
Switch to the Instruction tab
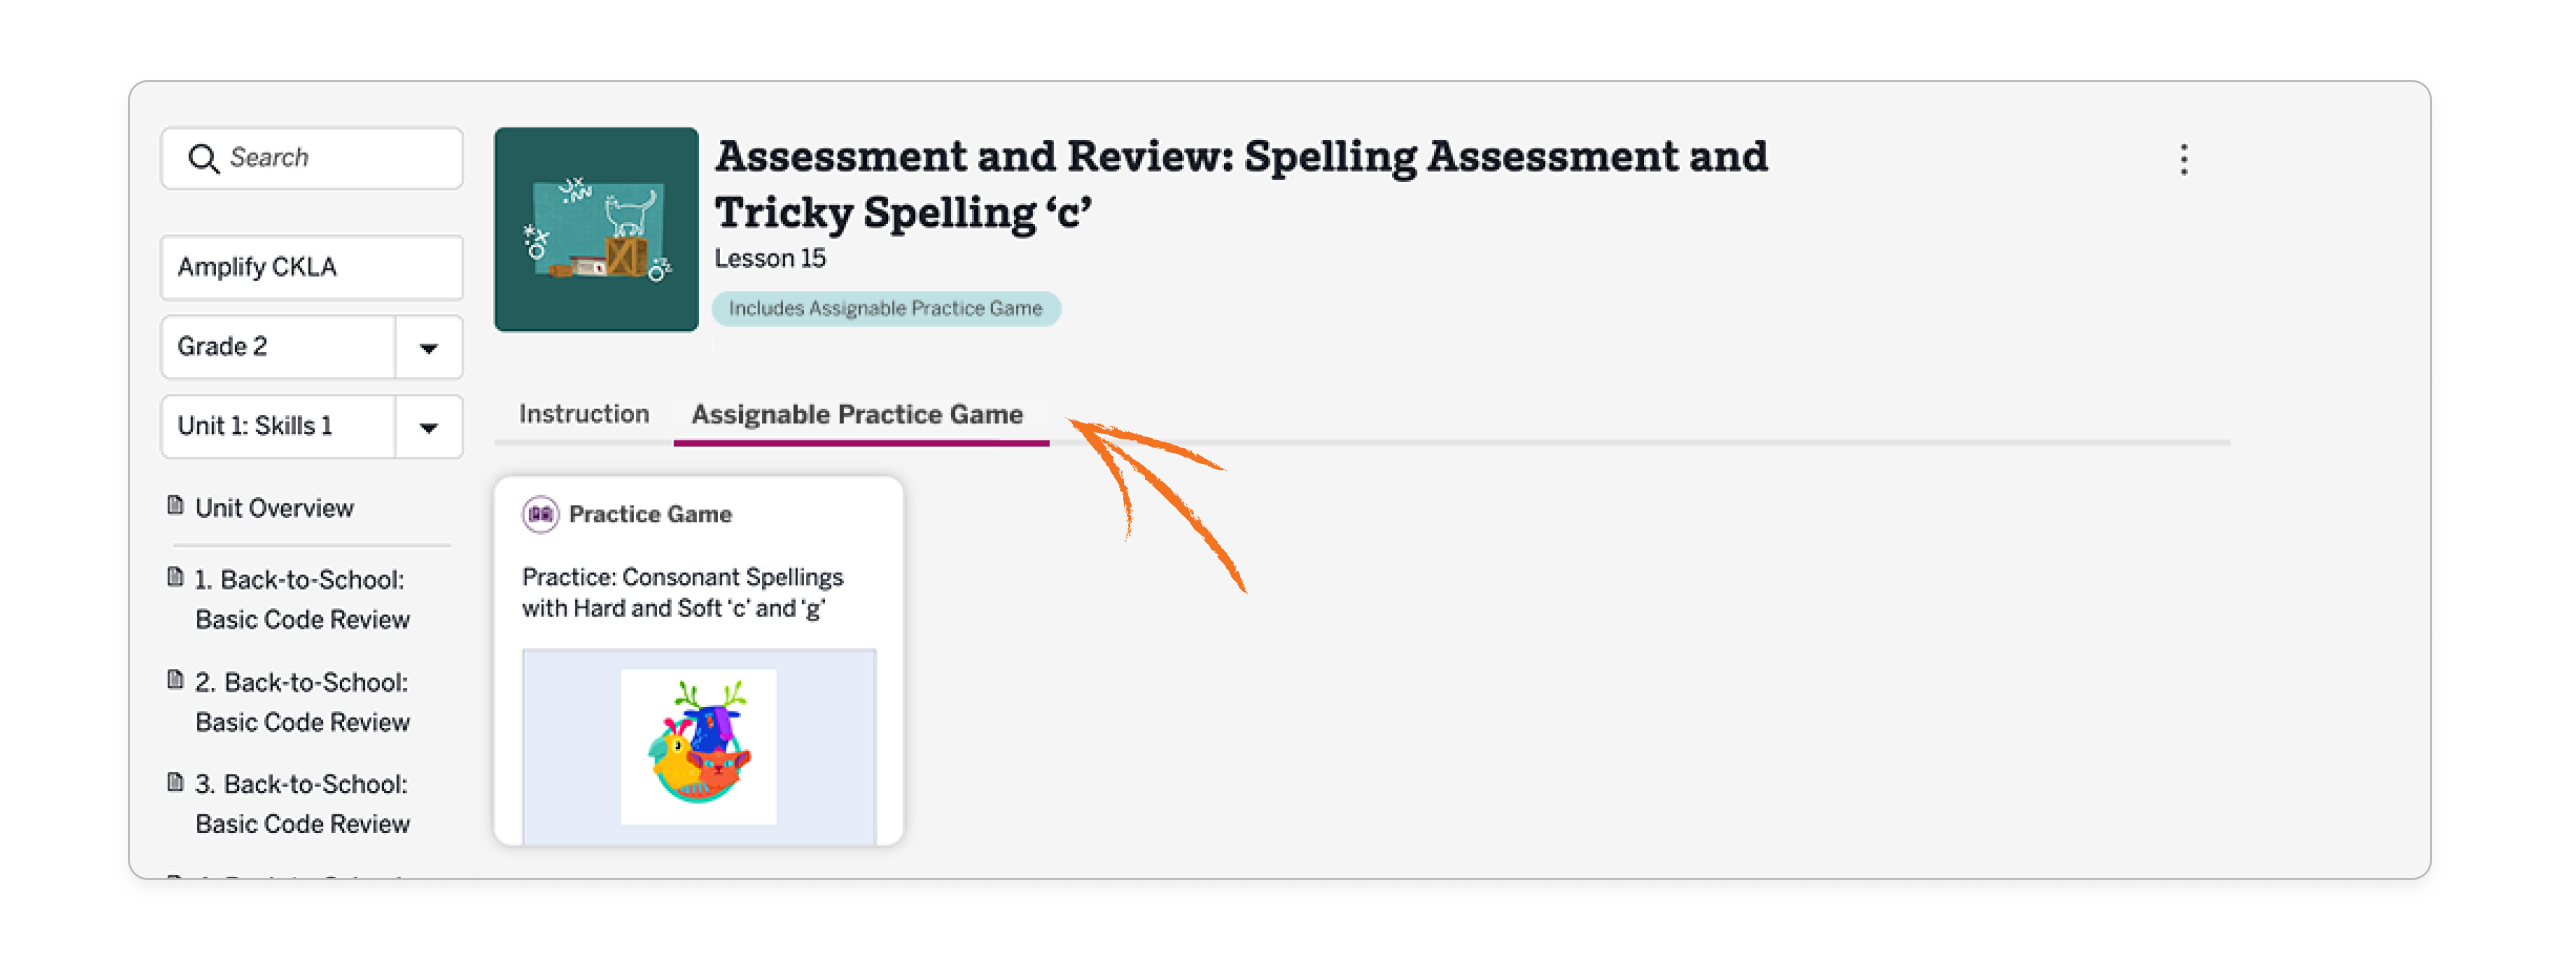coord(583,413)
